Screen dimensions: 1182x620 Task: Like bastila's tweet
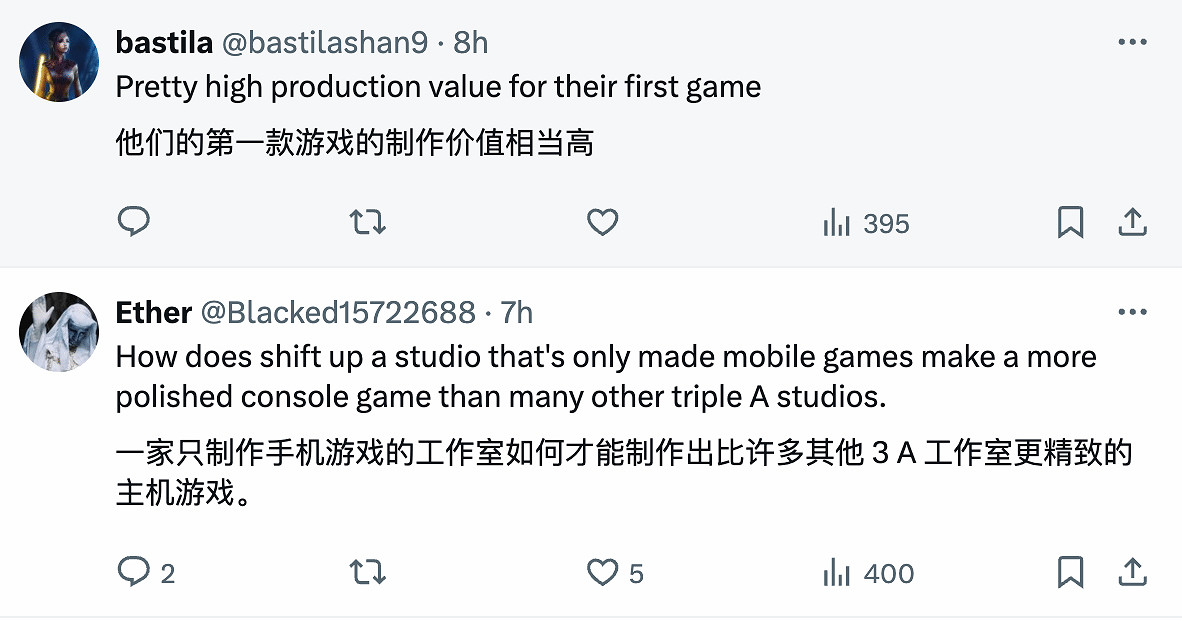(x=601, y=222)
